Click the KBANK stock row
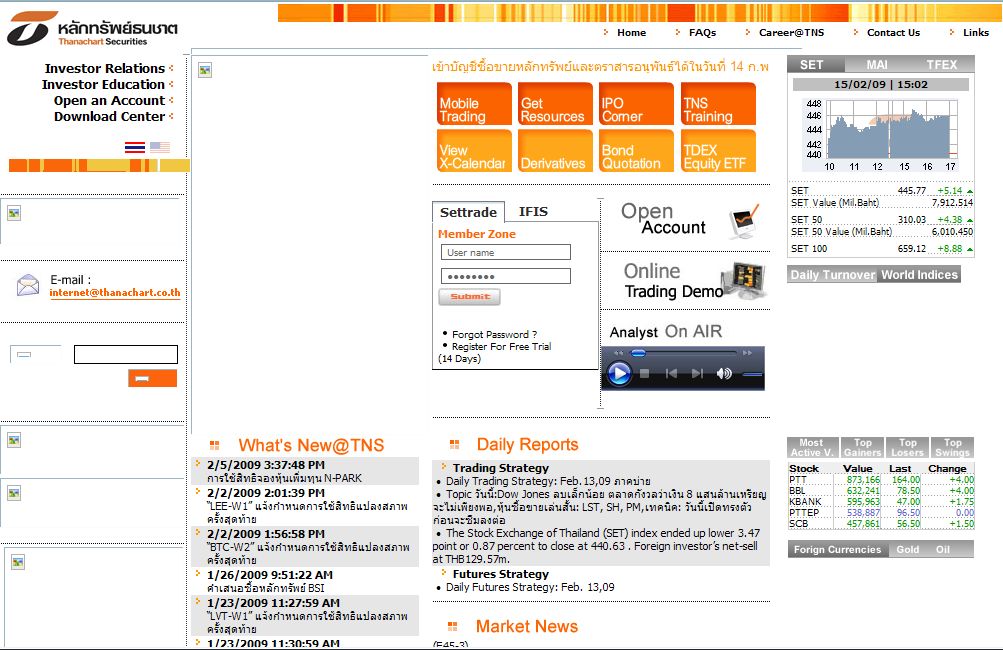This screenshot has height=650, width=1003. 881,502
